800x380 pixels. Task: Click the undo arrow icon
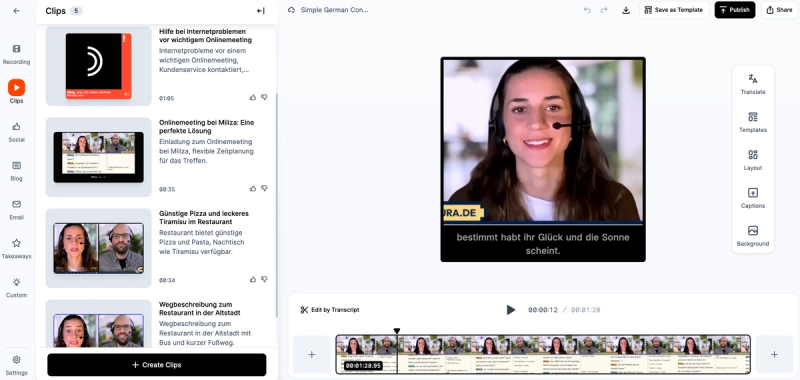click(x=587, y=10)
